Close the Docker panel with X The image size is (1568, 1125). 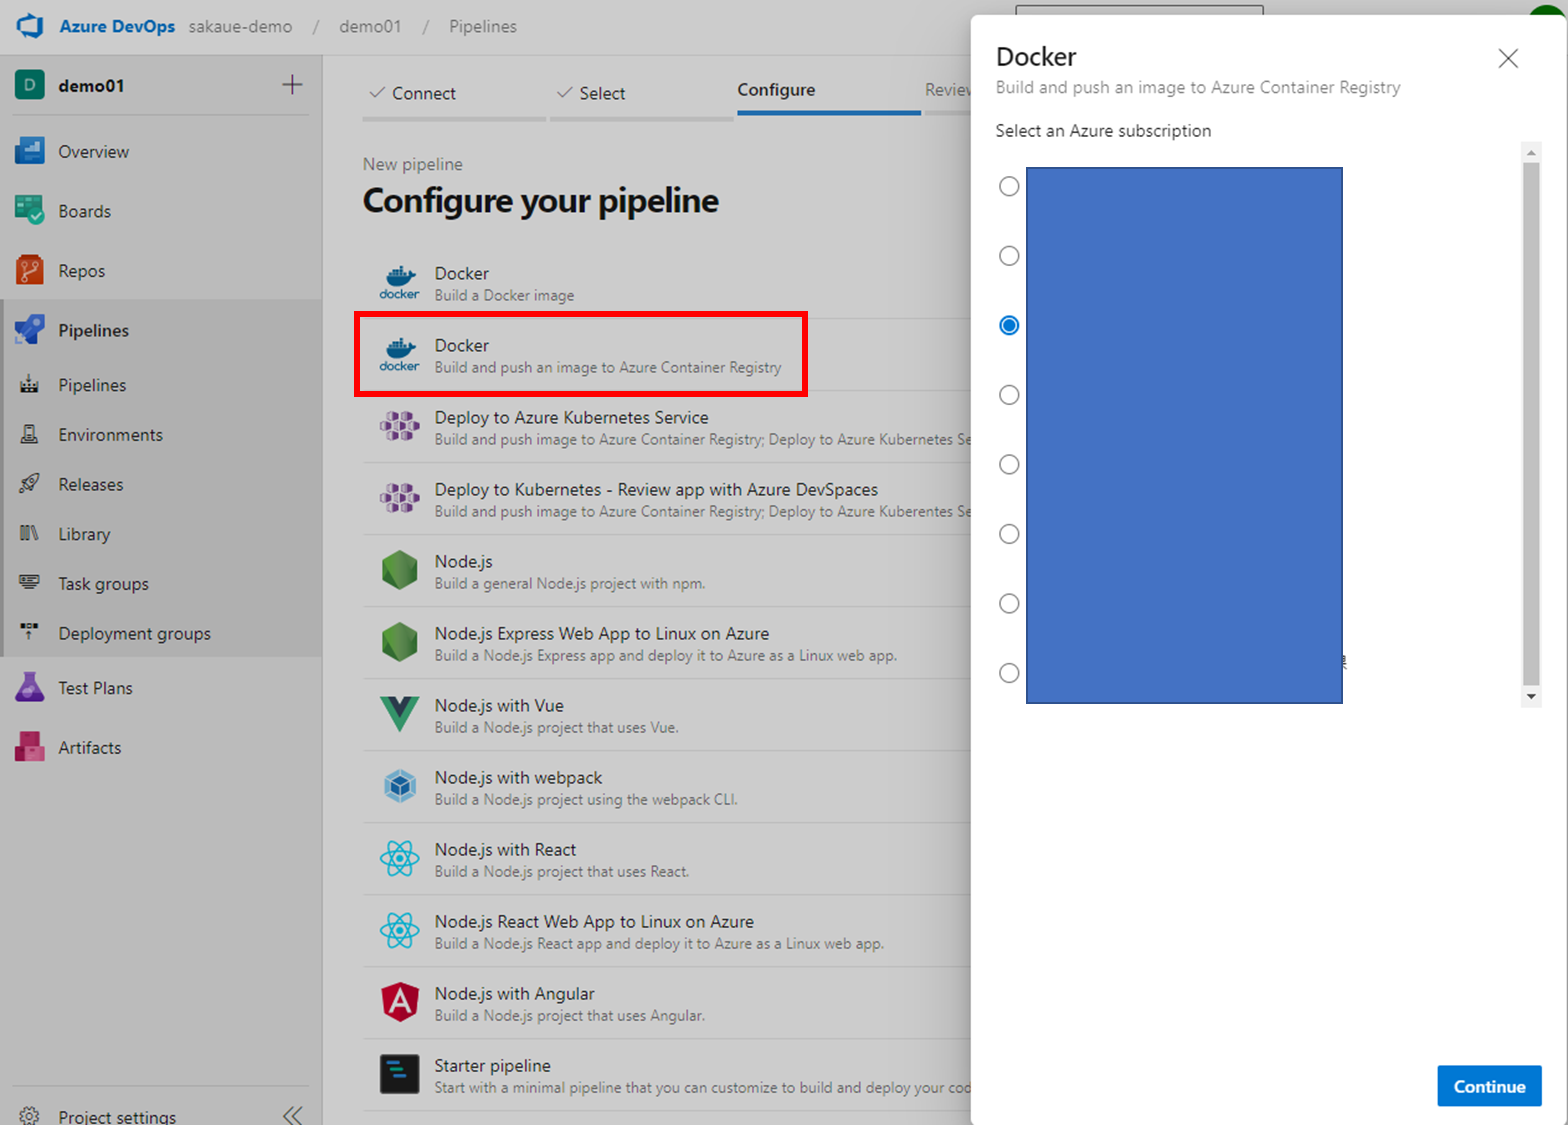(1508, 58)
